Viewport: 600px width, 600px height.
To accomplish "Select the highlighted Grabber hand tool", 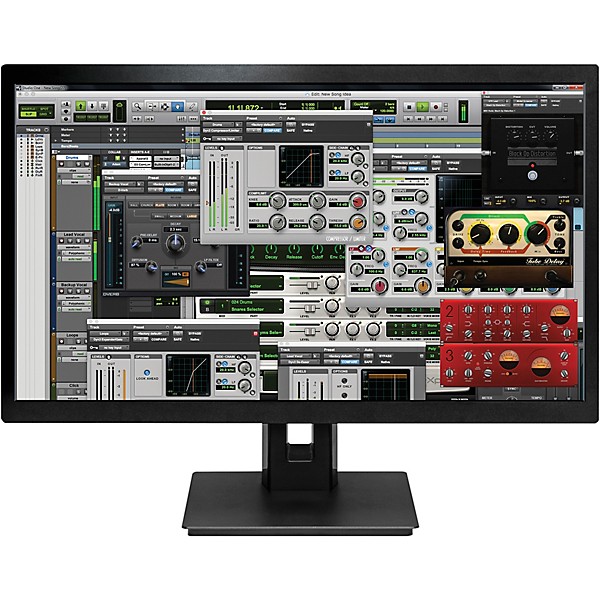I will coord(178,106).
